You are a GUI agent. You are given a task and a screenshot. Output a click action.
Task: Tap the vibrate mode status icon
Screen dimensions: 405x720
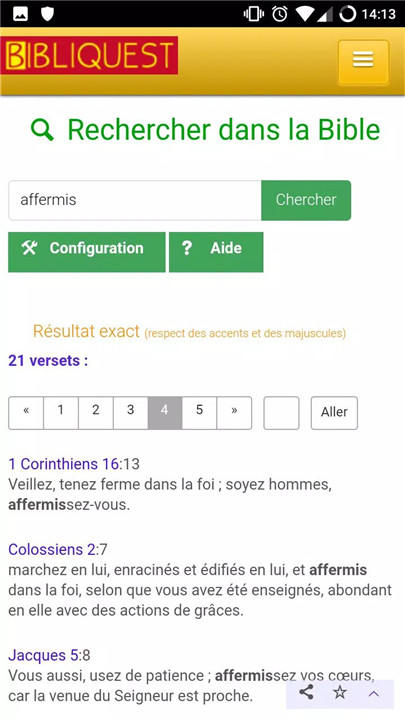pyautogui.click(x=254, y=14)
